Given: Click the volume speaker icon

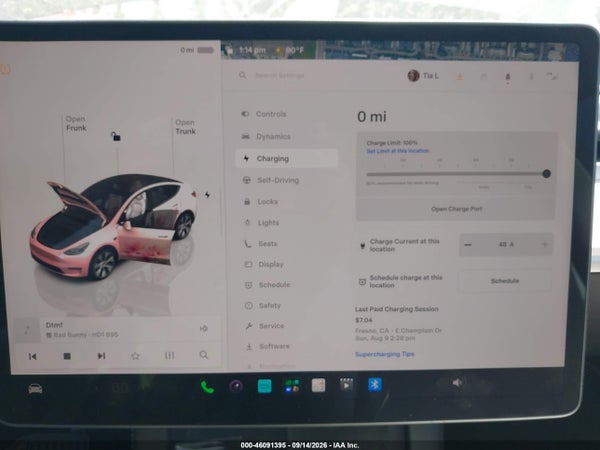Looking at the screenshot, I should coord(457,383).
